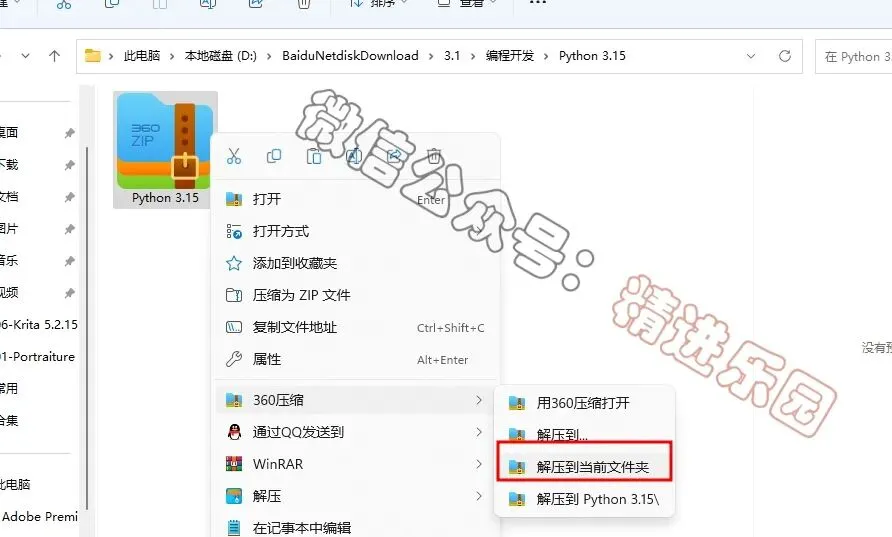Click 本地磁盘 (D:) breadcrumb

pos(221,56)
